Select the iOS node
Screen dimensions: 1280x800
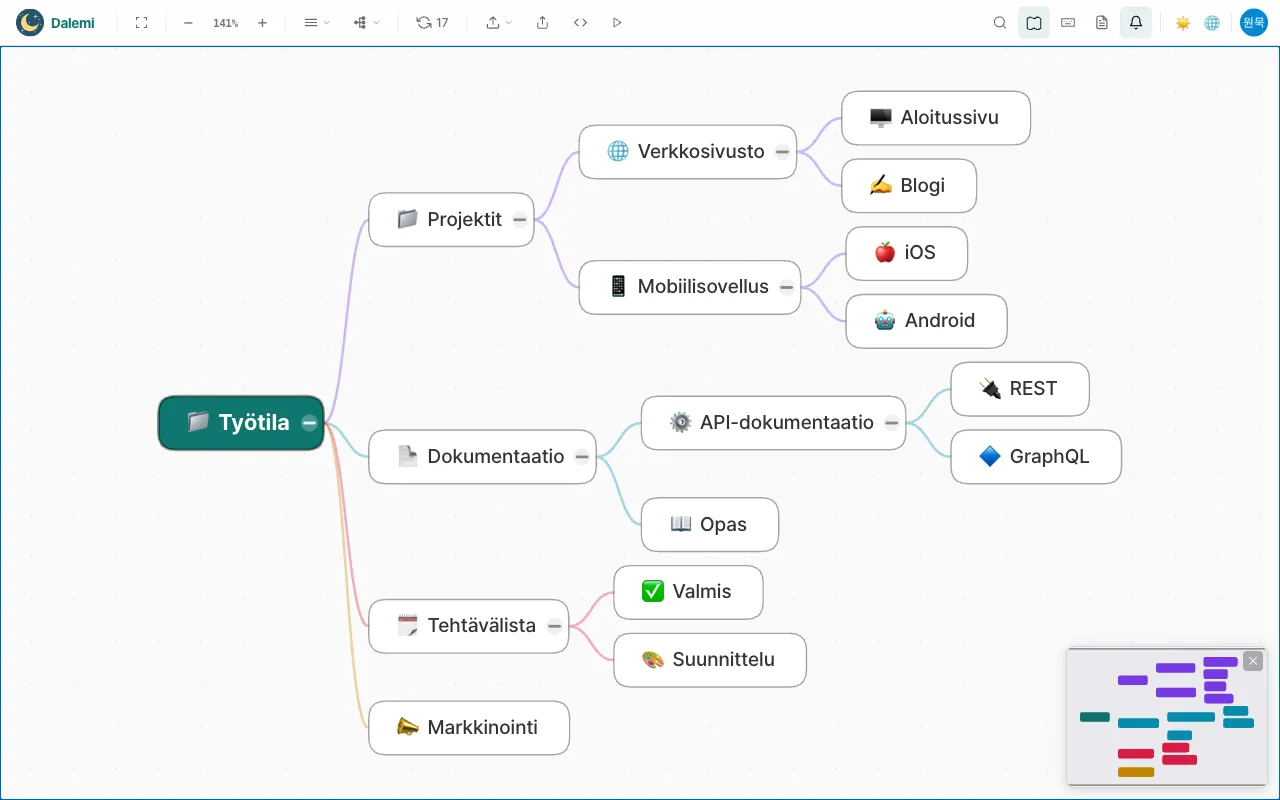pos(907,253)
